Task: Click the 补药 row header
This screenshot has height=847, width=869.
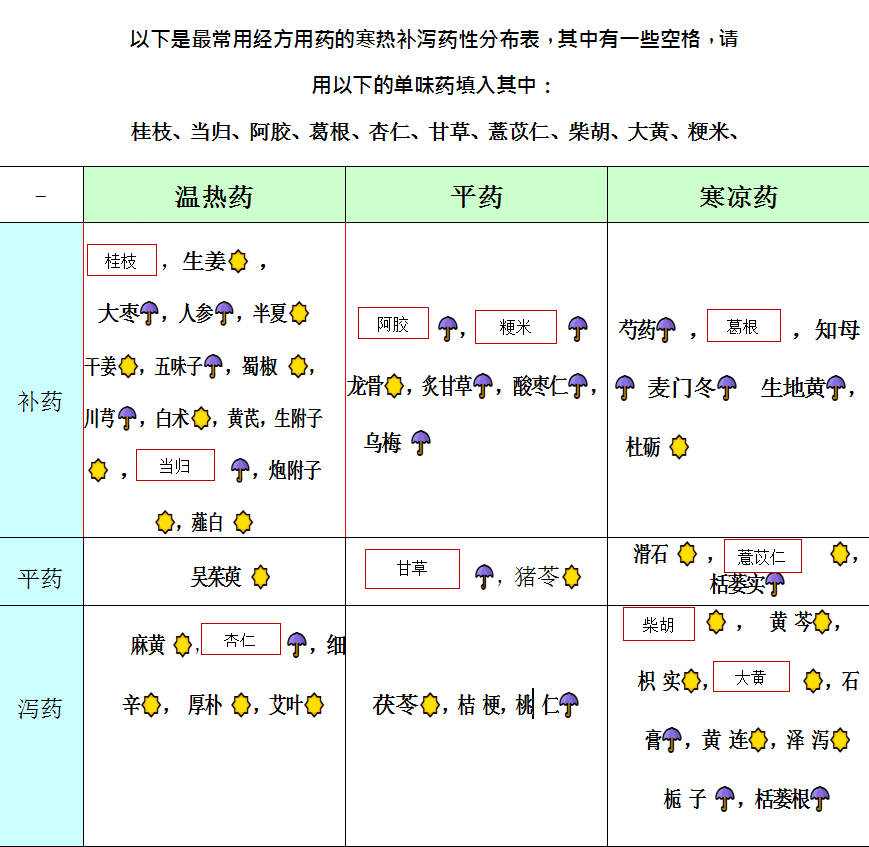Action: click(42, 380)
